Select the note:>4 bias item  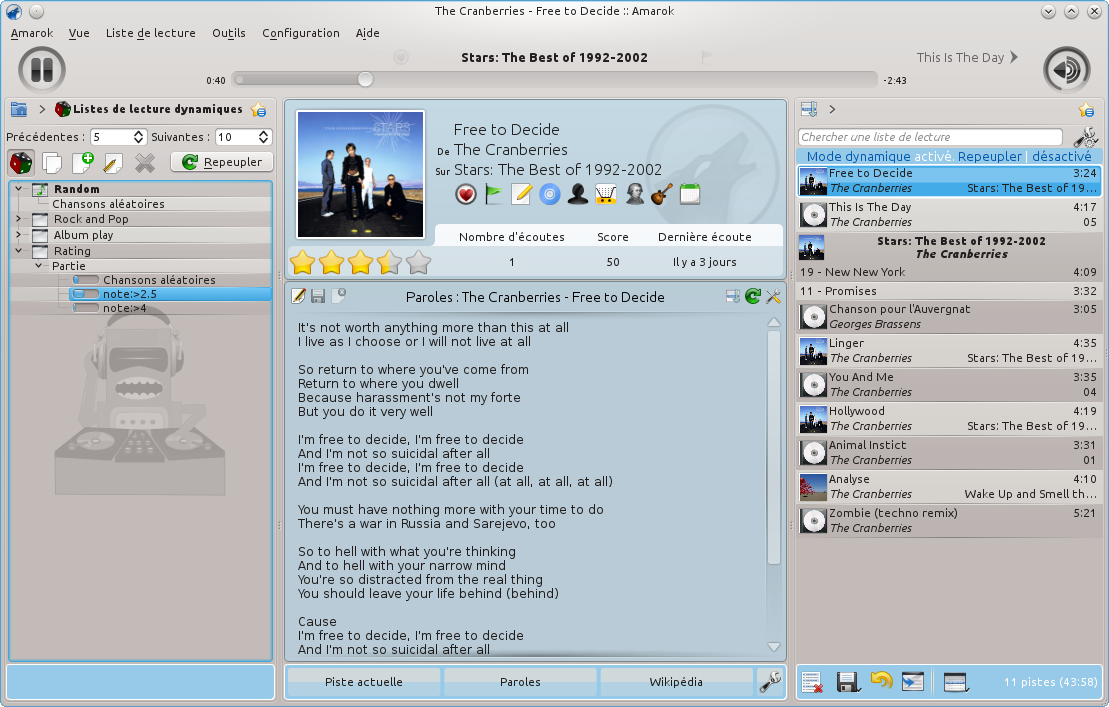124,308
